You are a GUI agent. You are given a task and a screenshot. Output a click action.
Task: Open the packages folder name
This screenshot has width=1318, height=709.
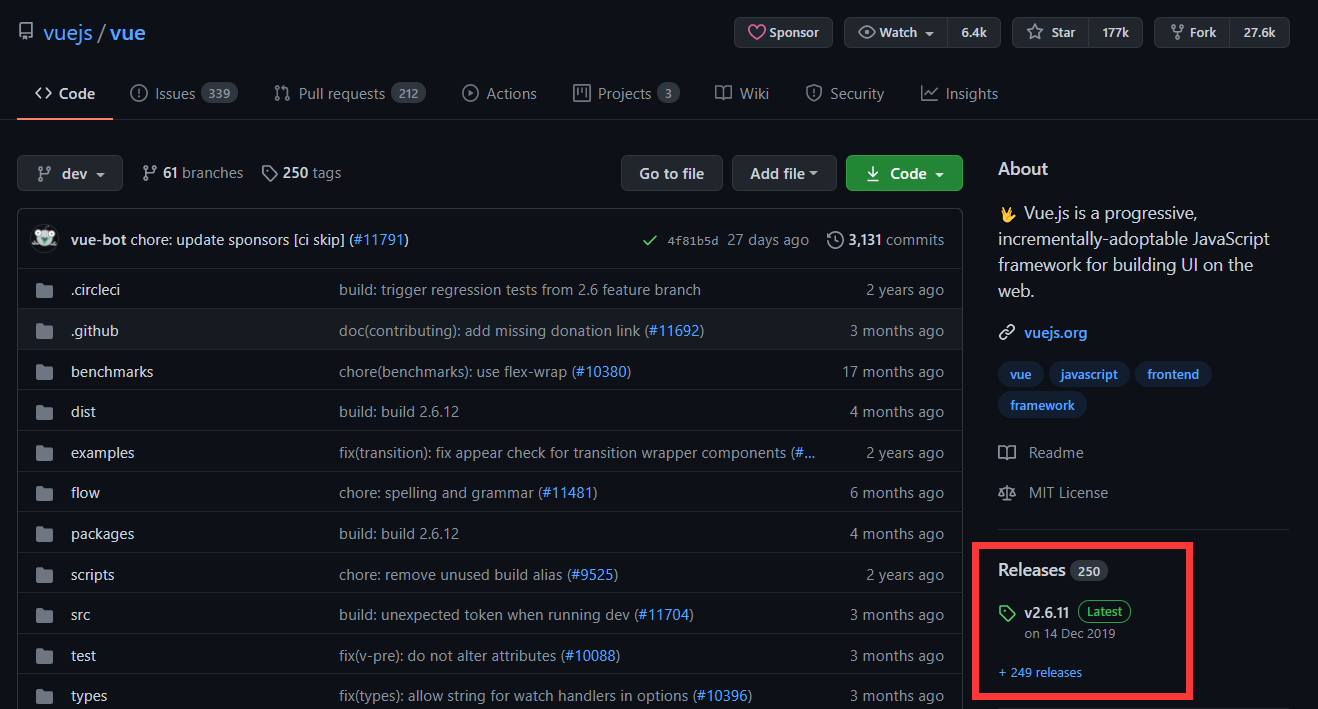click(102, 534)
